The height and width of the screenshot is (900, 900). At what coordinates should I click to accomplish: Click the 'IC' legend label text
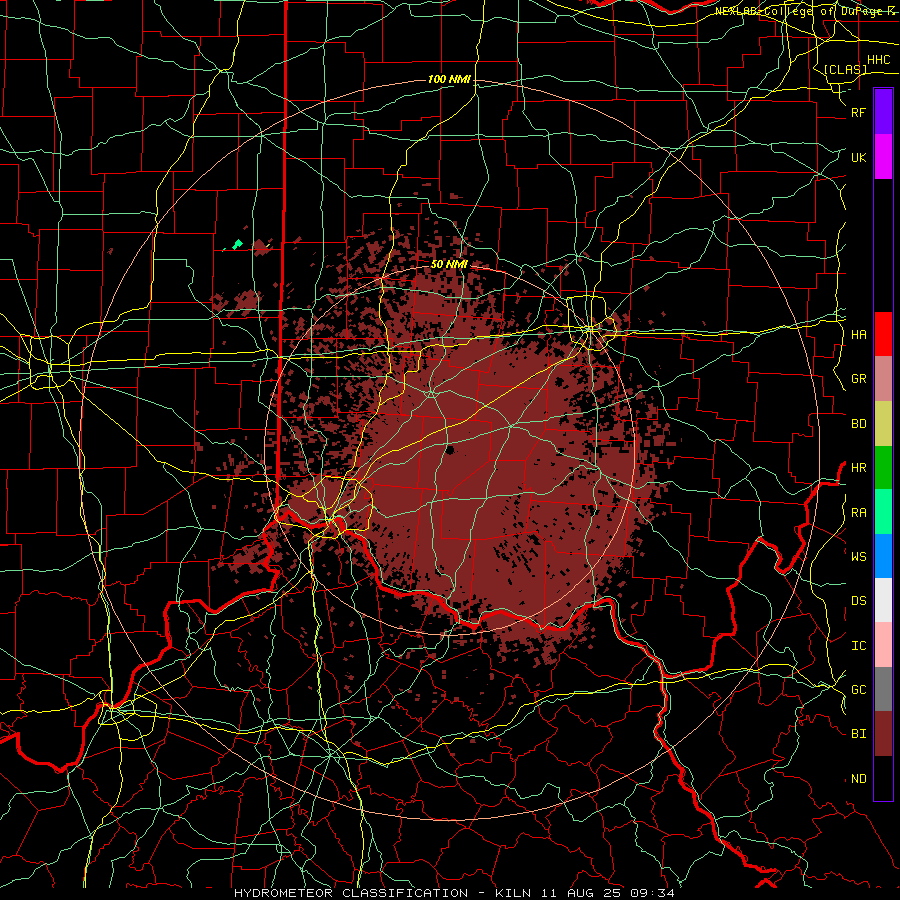point(858,646)
